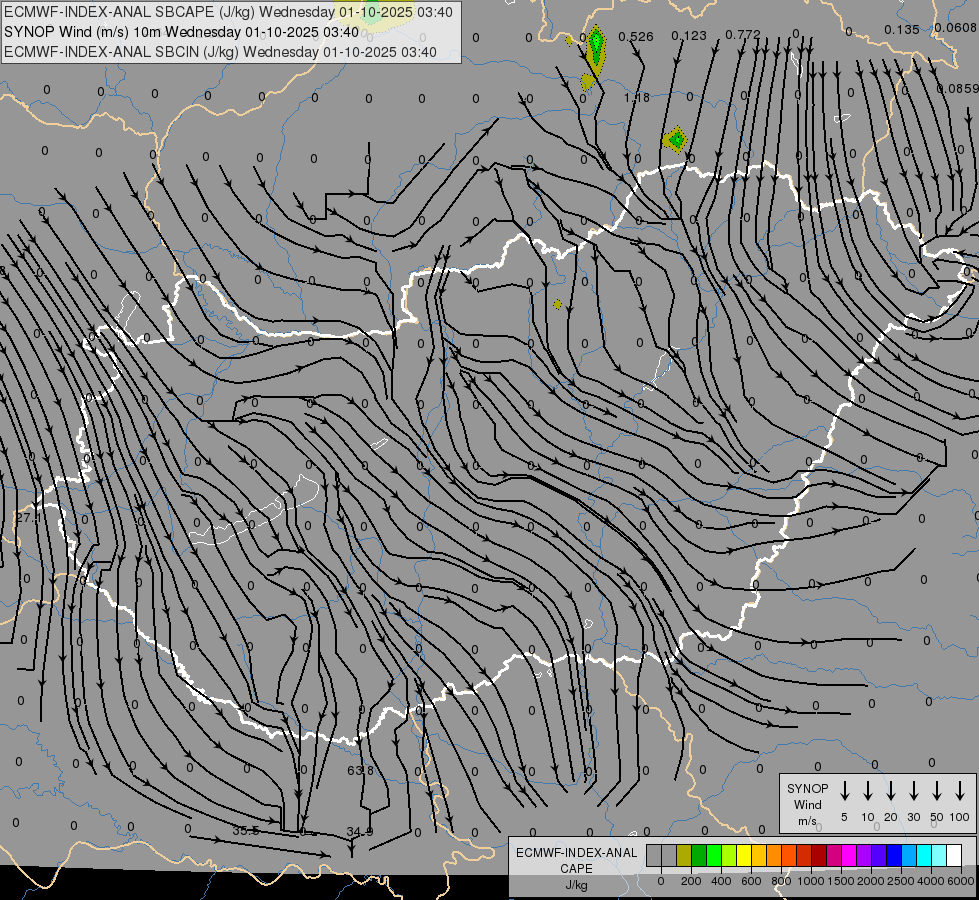Select the orange swatch just before 800
Screen dimensions: 979x900
pos(774,855)
